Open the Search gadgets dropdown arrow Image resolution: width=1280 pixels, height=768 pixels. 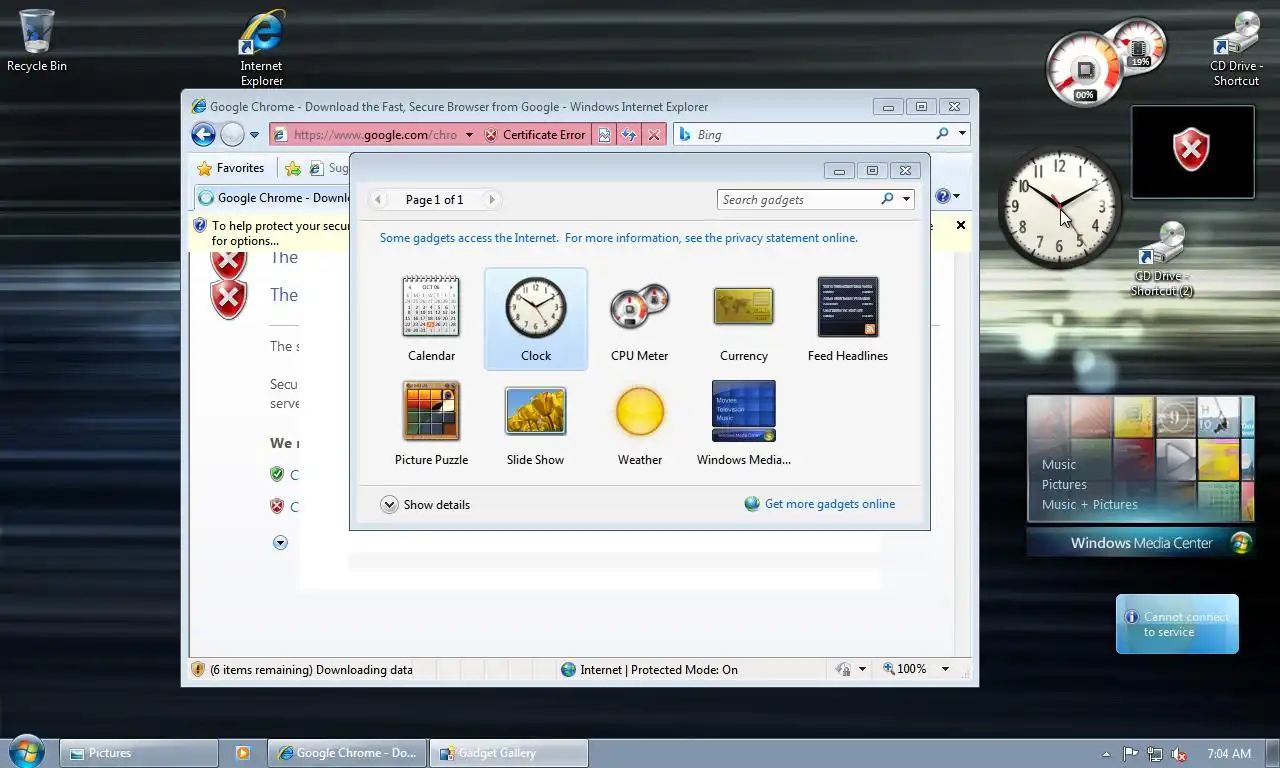pos(906,199)
